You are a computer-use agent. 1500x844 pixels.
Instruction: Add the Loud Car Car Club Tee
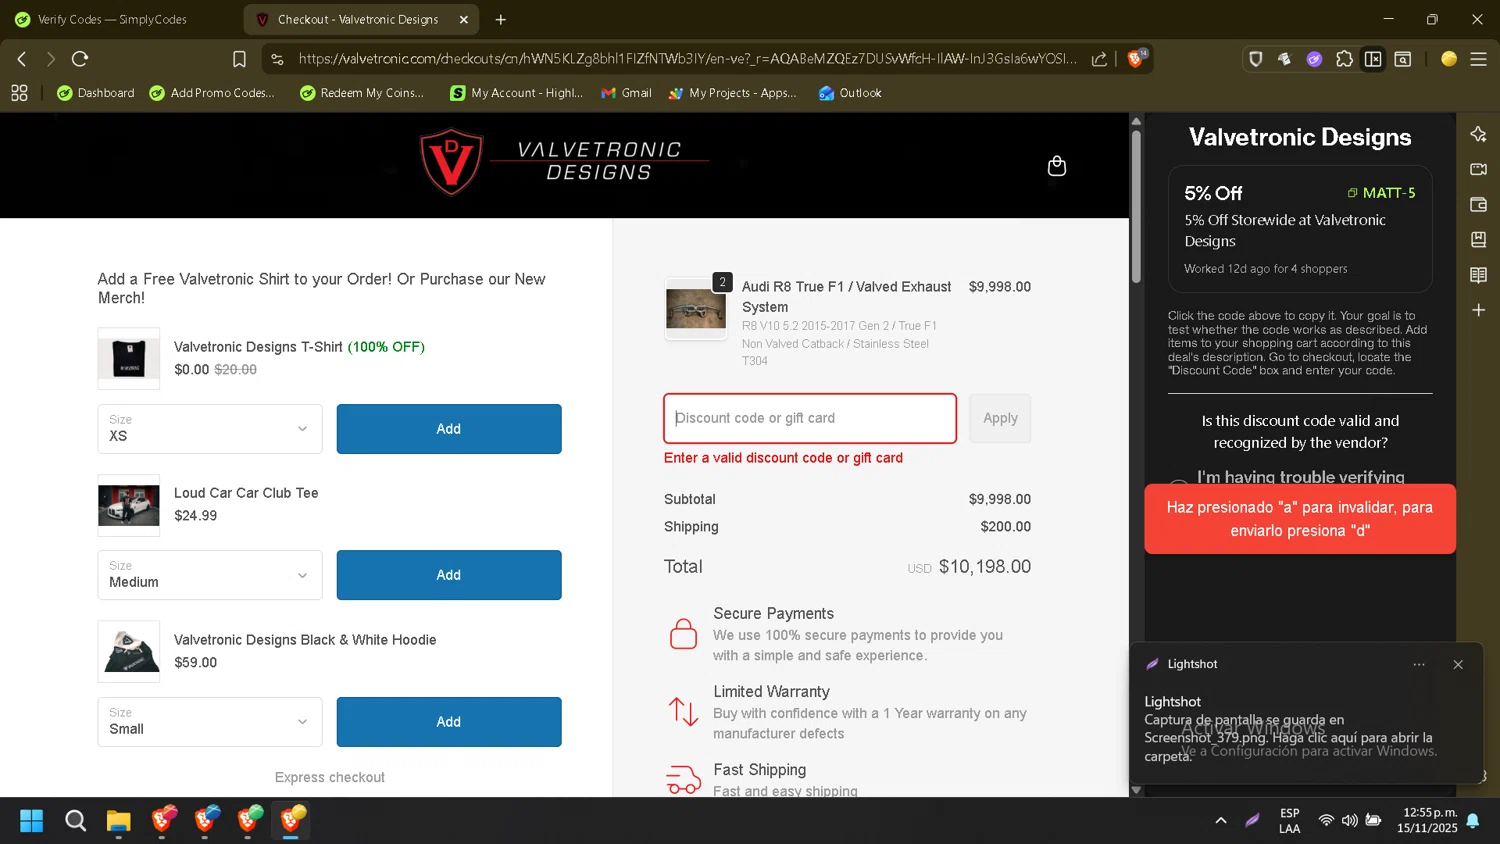(x=449, y=575)
